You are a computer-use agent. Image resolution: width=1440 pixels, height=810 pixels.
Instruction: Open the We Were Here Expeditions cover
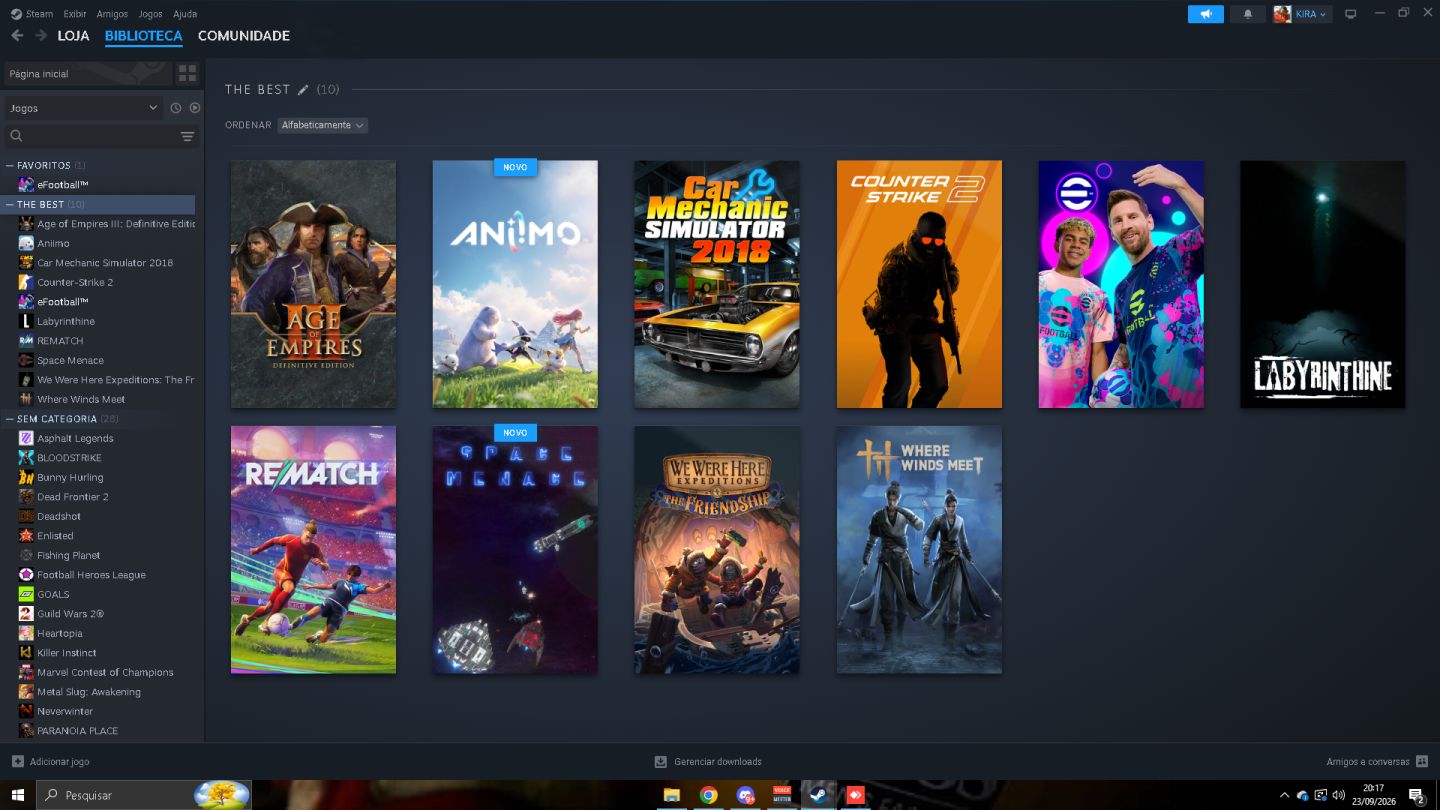[717, 550]
